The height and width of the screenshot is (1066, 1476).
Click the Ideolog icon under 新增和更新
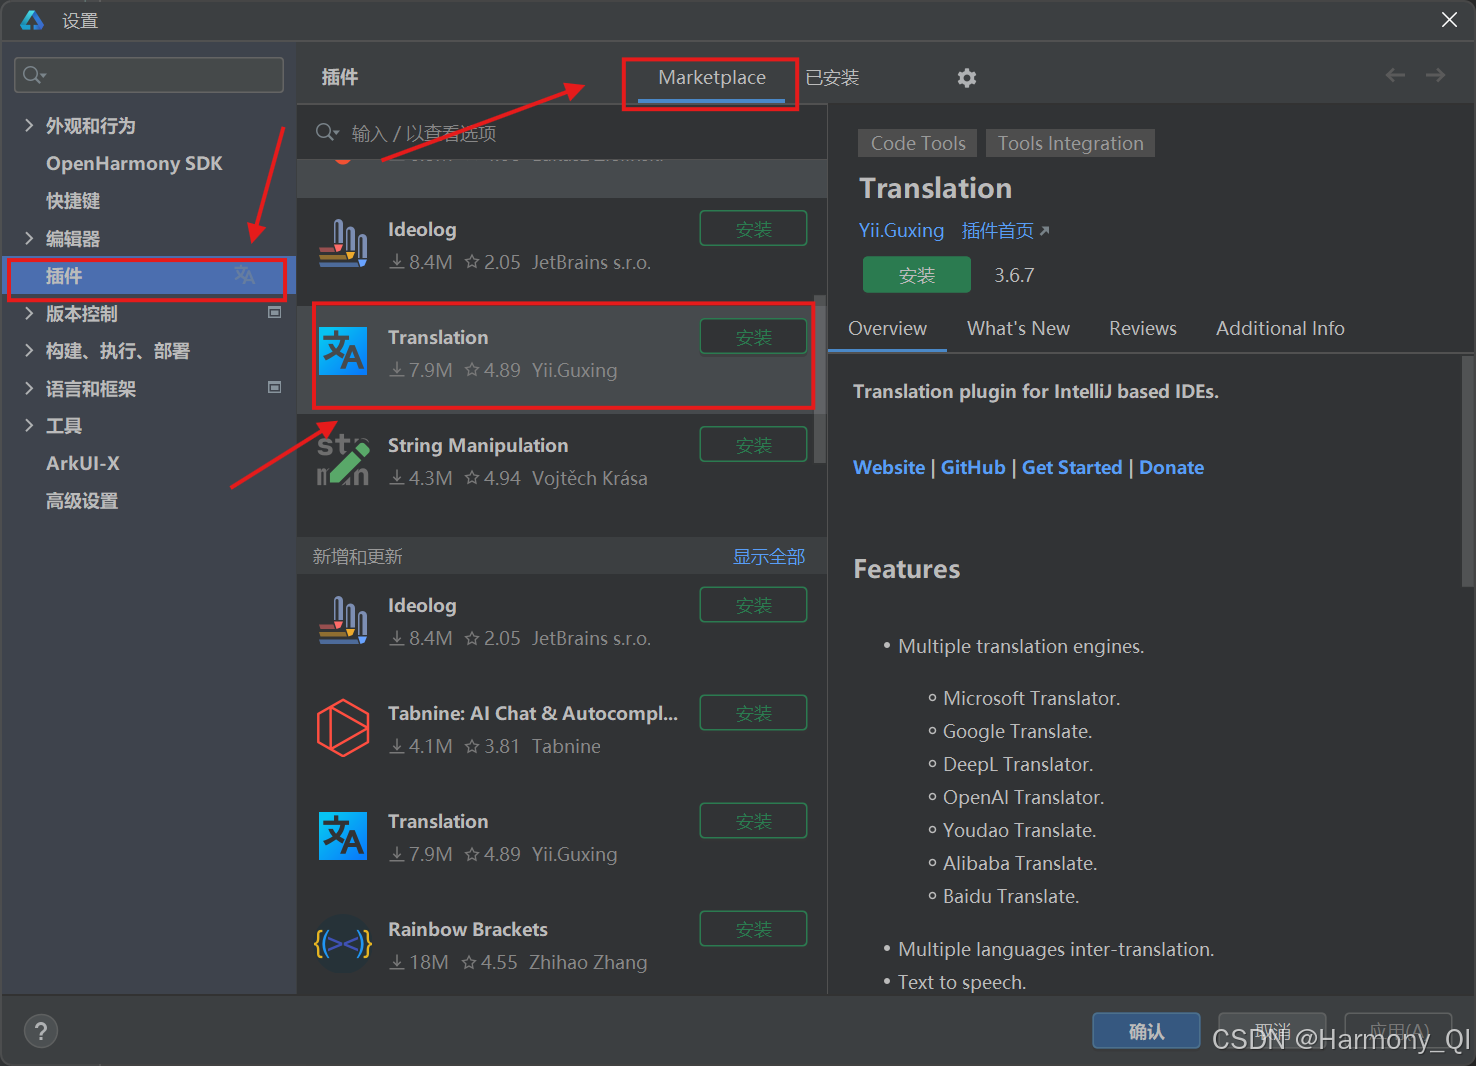(x=343, y=619)
